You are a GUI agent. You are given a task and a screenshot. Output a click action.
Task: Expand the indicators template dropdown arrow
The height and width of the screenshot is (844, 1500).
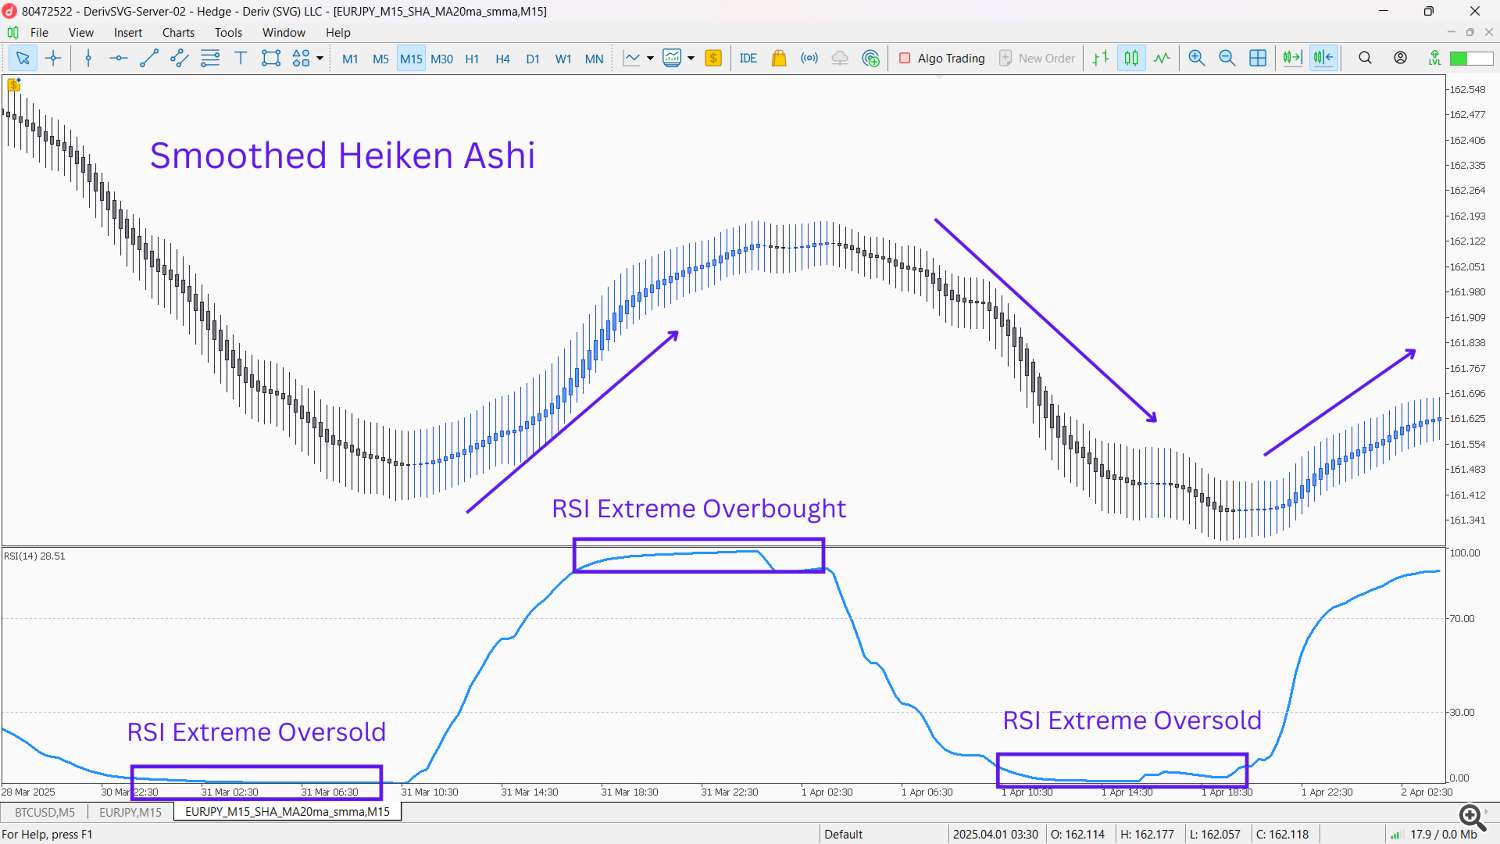tap(691, 58)
